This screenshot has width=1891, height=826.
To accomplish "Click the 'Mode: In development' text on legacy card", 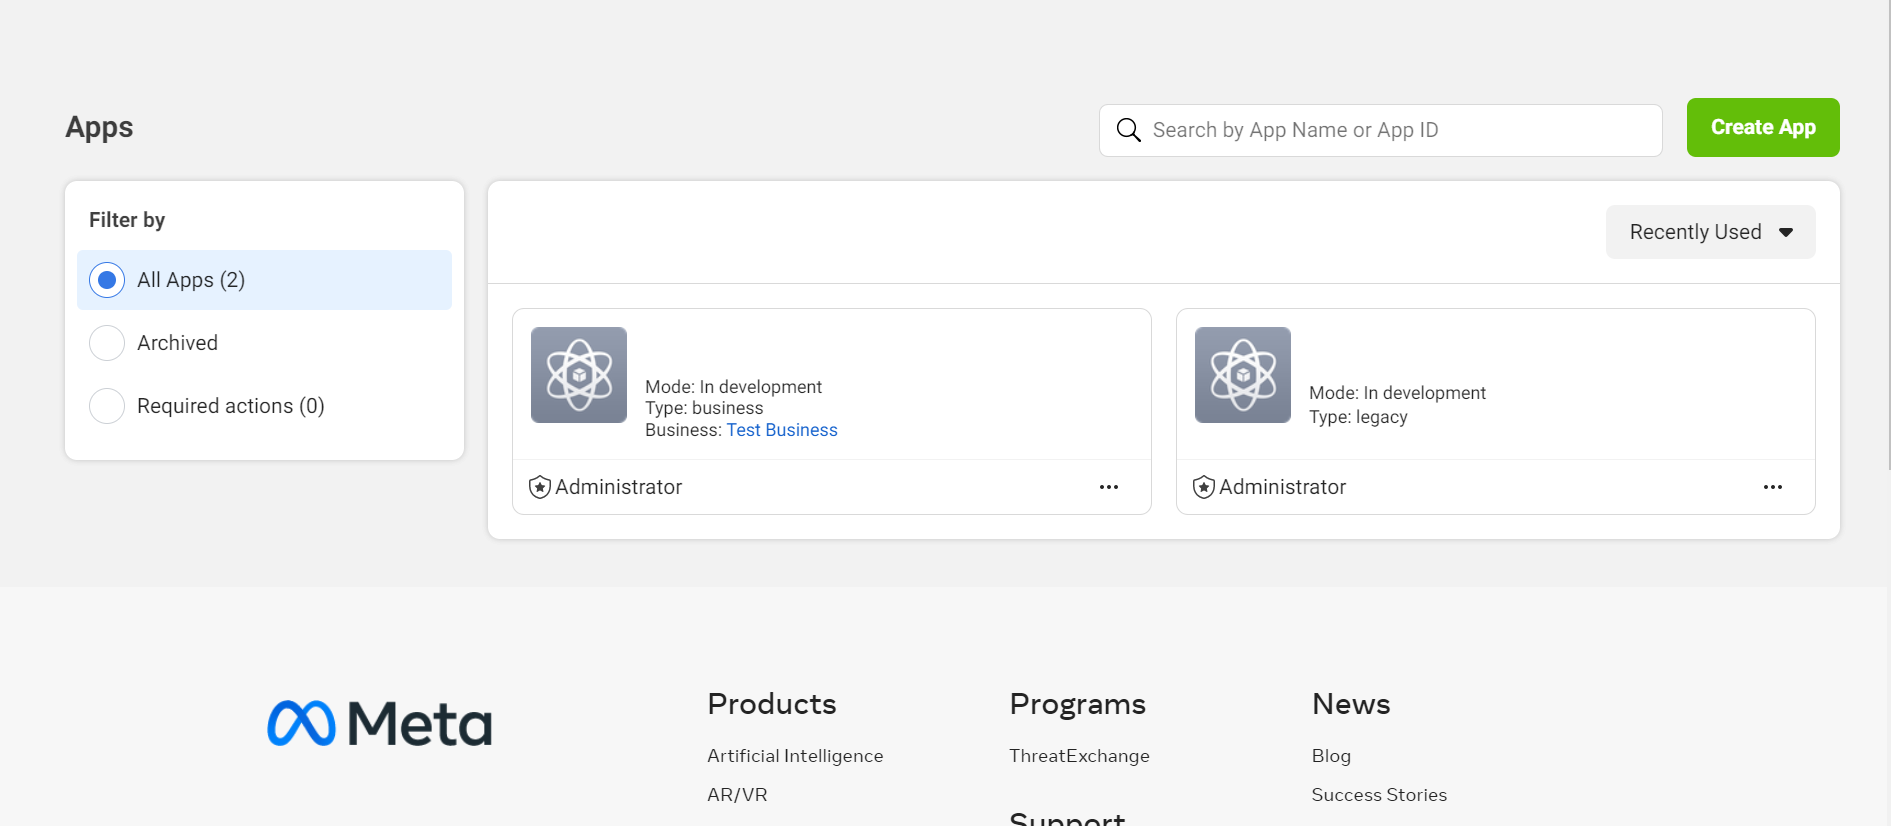I will pos(1397,393).
